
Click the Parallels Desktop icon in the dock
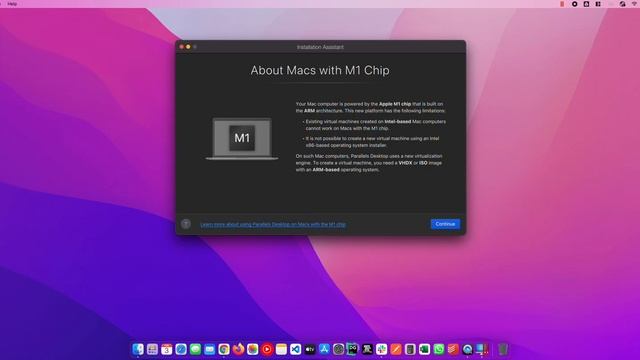tap(482, 349)
